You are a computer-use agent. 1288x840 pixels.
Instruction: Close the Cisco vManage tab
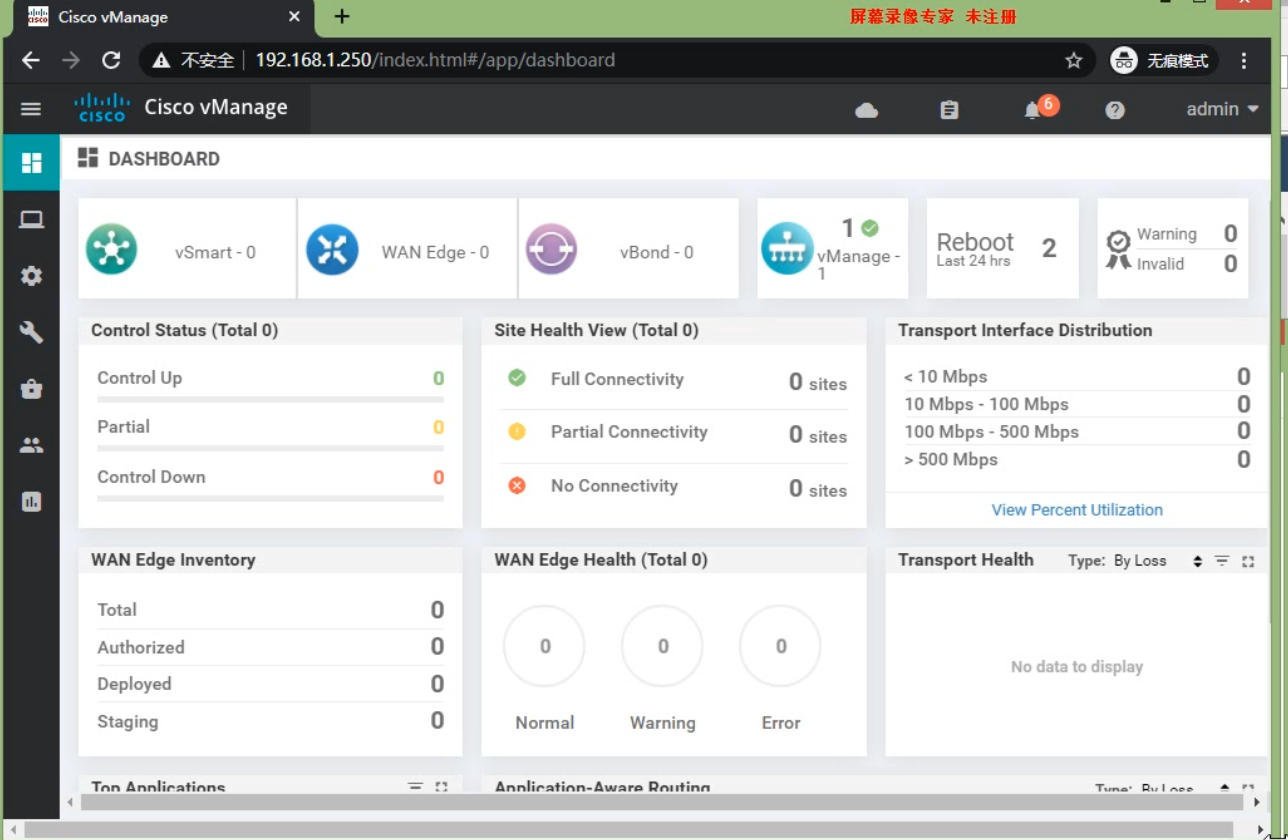point(294,17)
